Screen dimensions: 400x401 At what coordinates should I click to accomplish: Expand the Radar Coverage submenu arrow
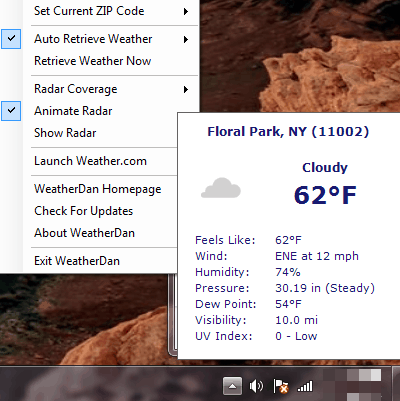186,89
